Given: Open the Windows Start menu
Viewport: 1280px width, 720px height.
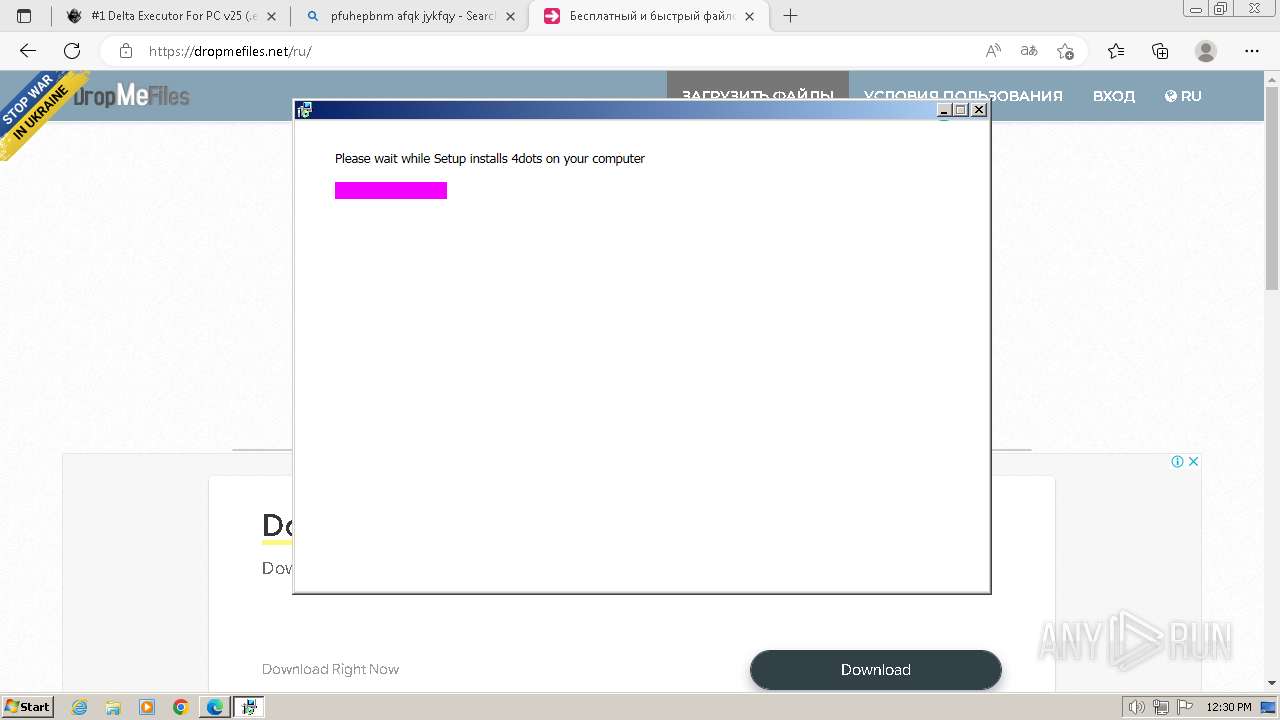Looking at the screenshot, I should pyautogui.click(x=27, y=707).
